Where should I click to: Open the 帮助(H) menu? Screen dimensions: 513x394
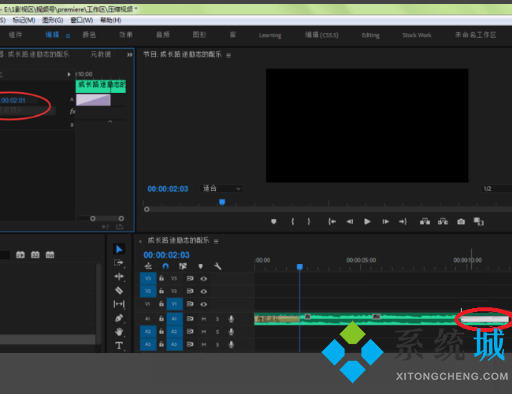point(111,20)
